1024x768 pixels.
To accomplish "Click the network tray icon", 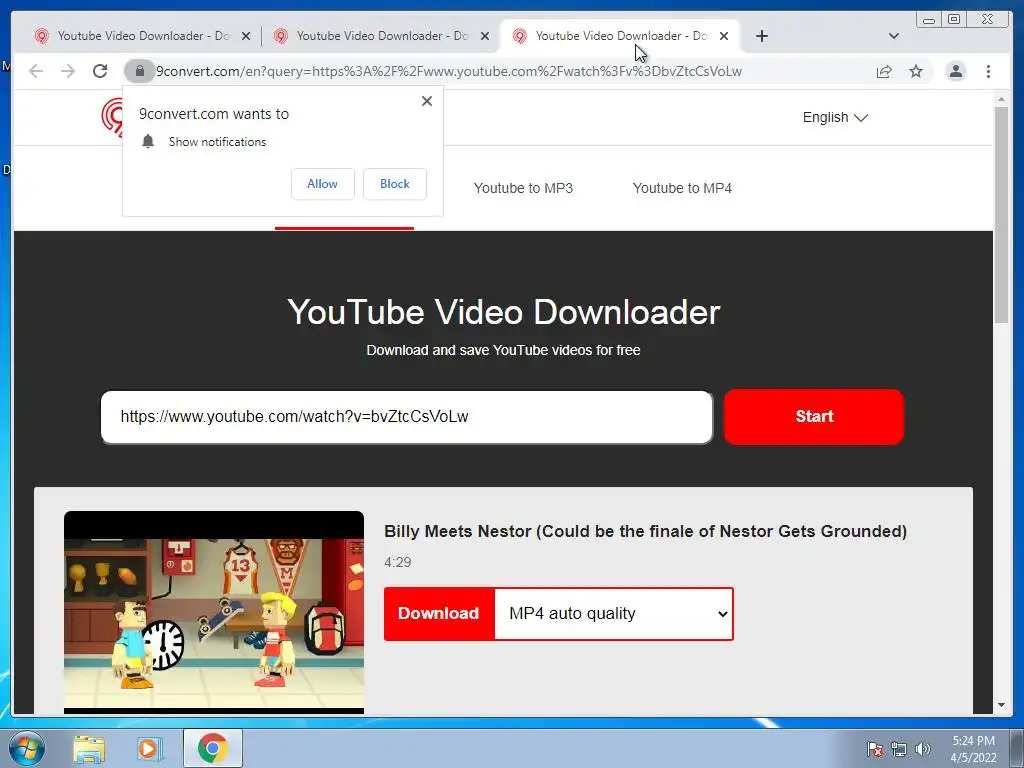I will (x=899, y=749).
